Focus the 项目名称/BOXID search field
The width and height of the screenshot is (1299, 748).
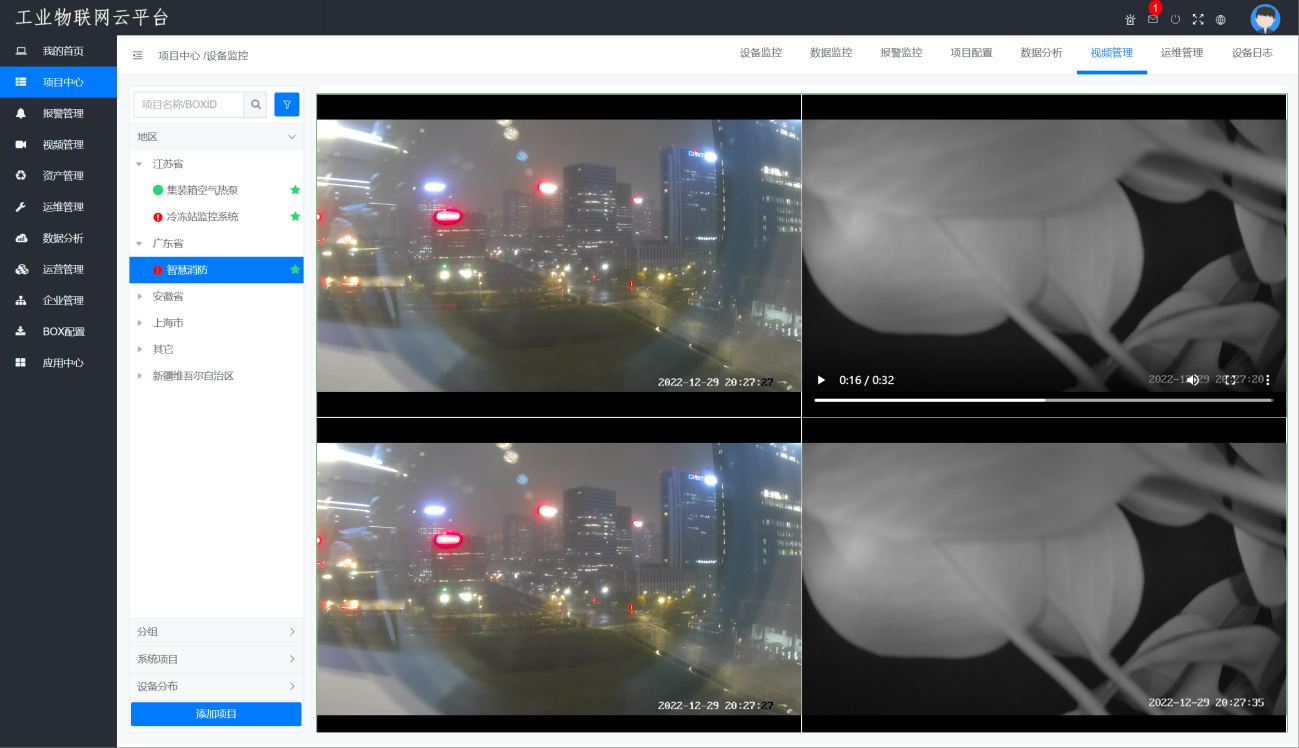189,104
